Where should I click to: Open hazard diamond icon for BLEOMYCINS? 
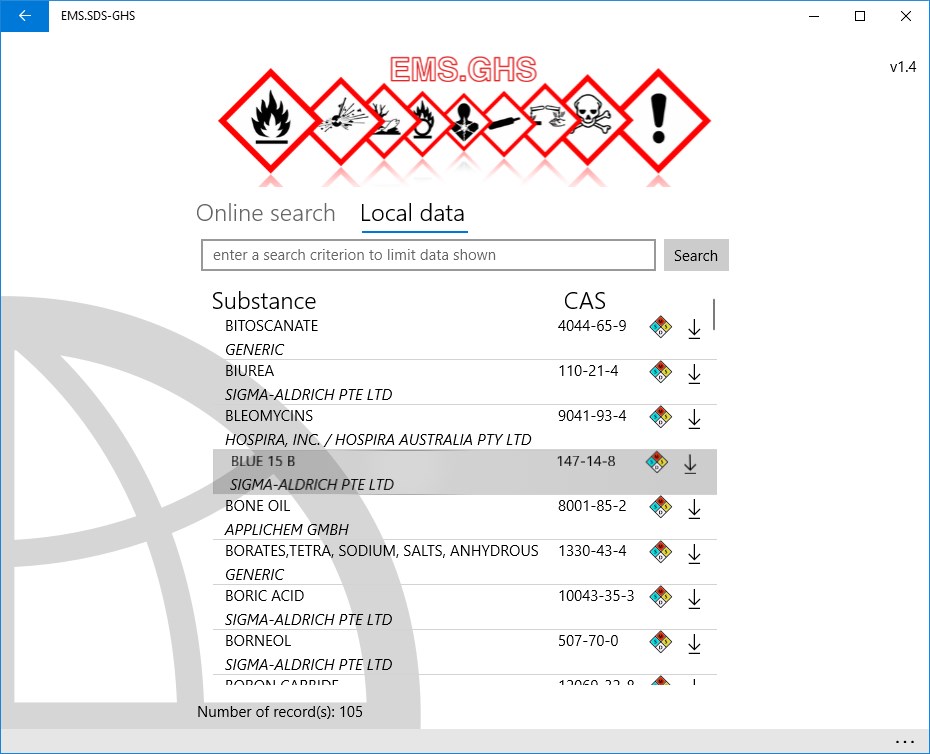(x=660, y=416)
